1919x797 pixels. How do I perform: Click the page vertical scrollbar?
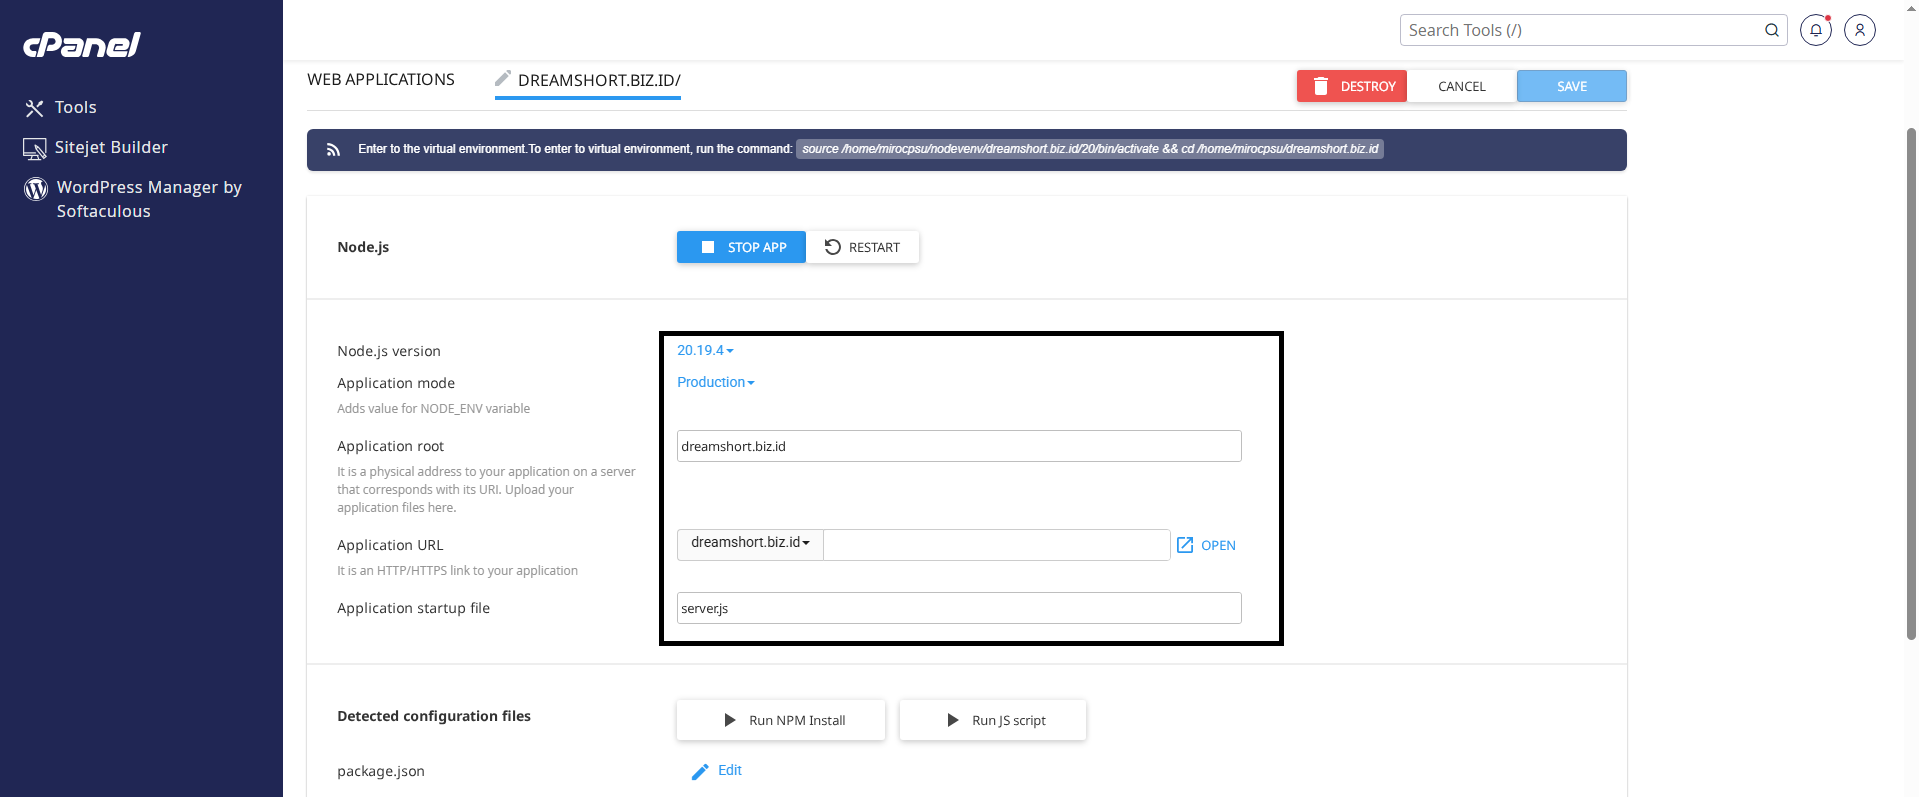coord(1911,380)
